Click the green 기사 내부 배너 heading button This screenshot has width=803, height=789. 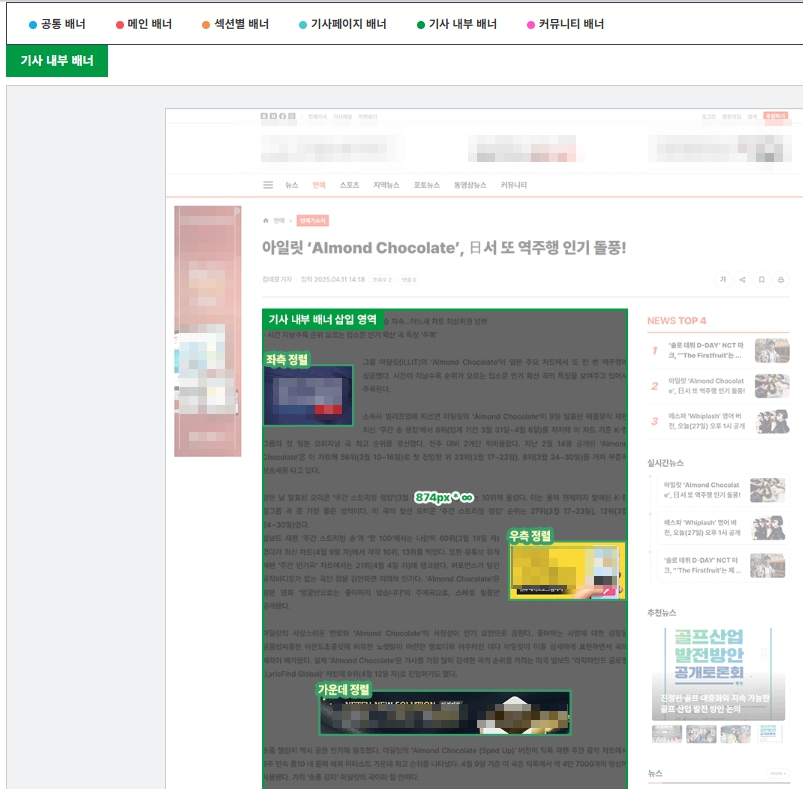[57, 60]
